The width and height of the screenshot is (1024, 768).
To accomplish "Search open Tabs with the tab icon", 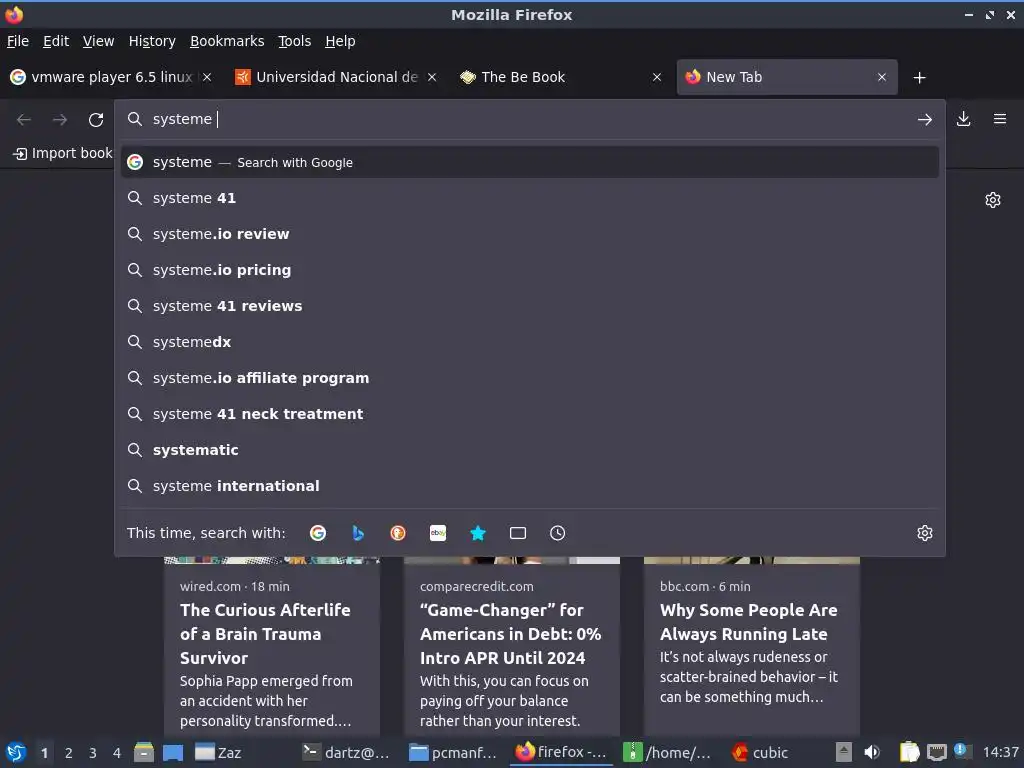I will coord(518,533).
